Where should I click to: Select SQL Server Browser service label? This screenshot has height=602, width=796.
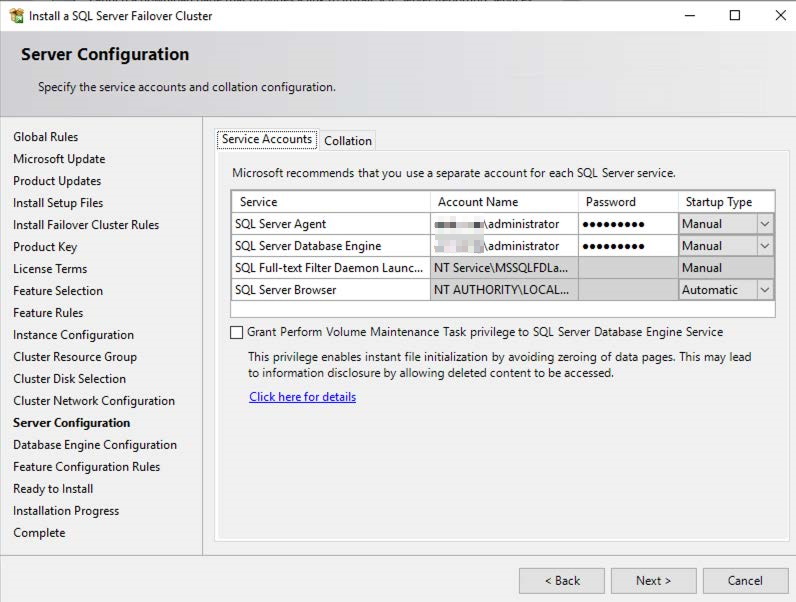[x=285, y=290]
